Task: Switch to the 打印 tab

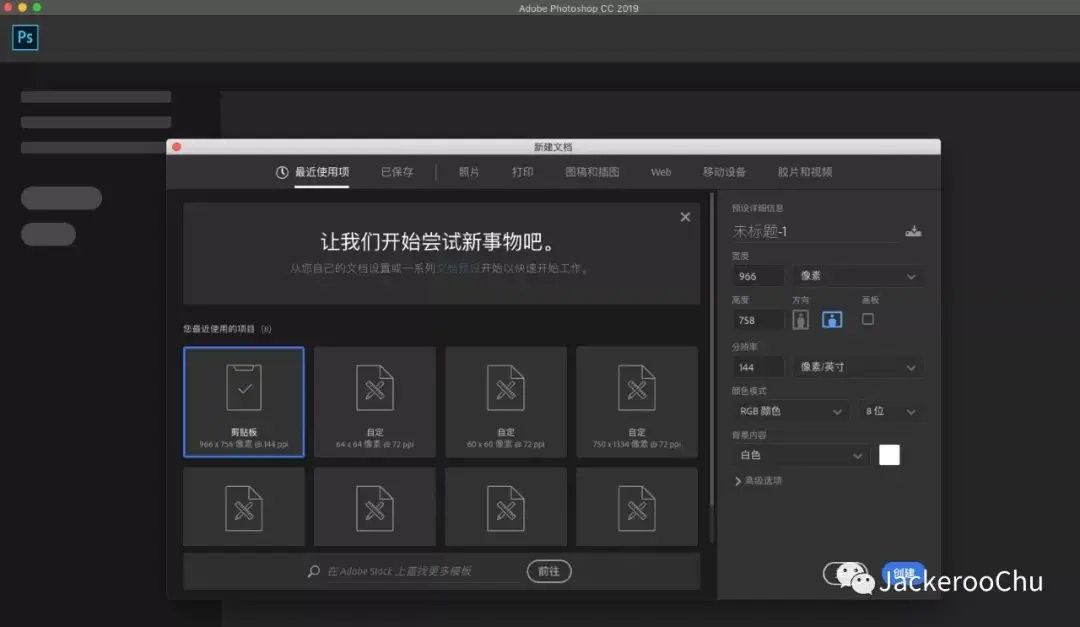Action: (x=523, y=172)
